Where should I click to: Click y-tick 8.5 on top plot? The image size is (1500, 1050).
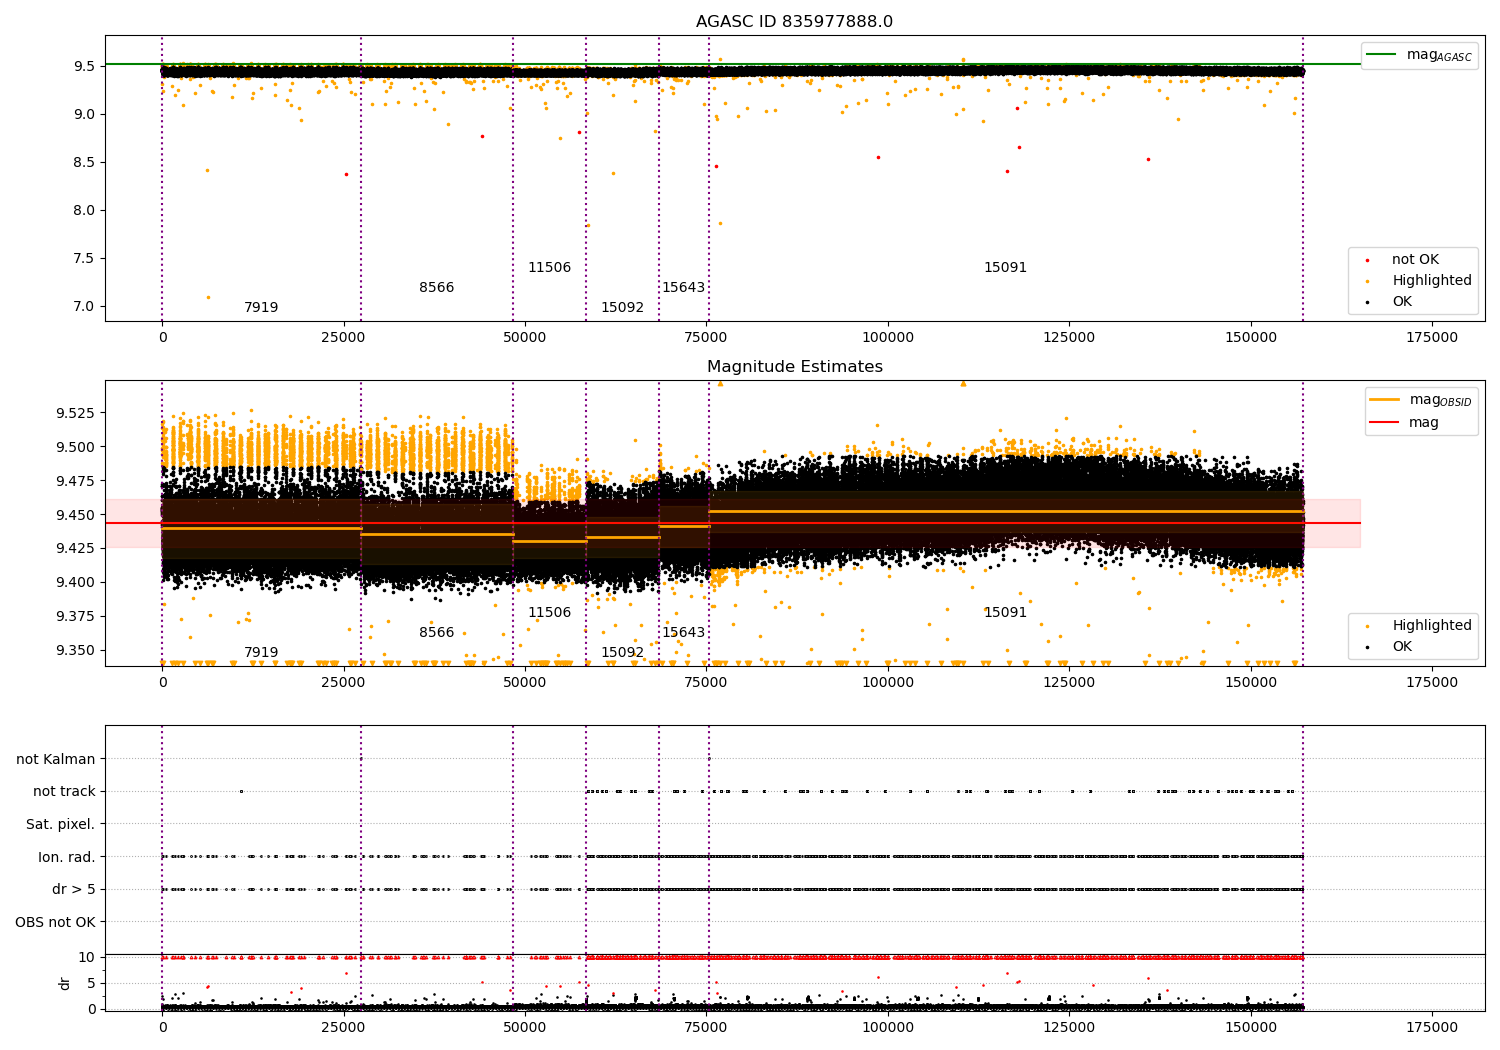click(83, 163)
